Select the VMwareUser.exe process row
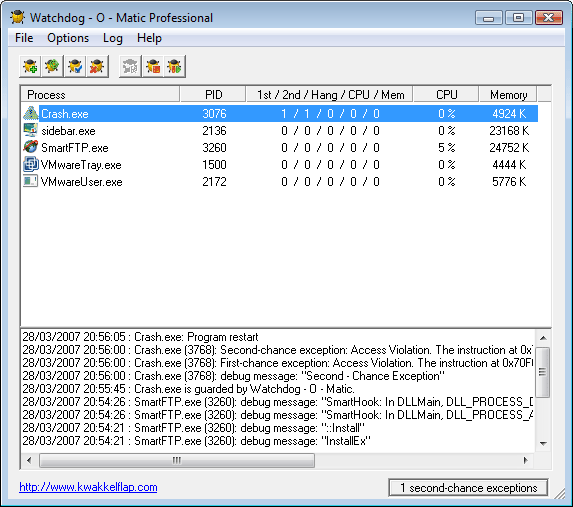Image resolution: width=573 pixels, height=507 pixels. point(280,182)
